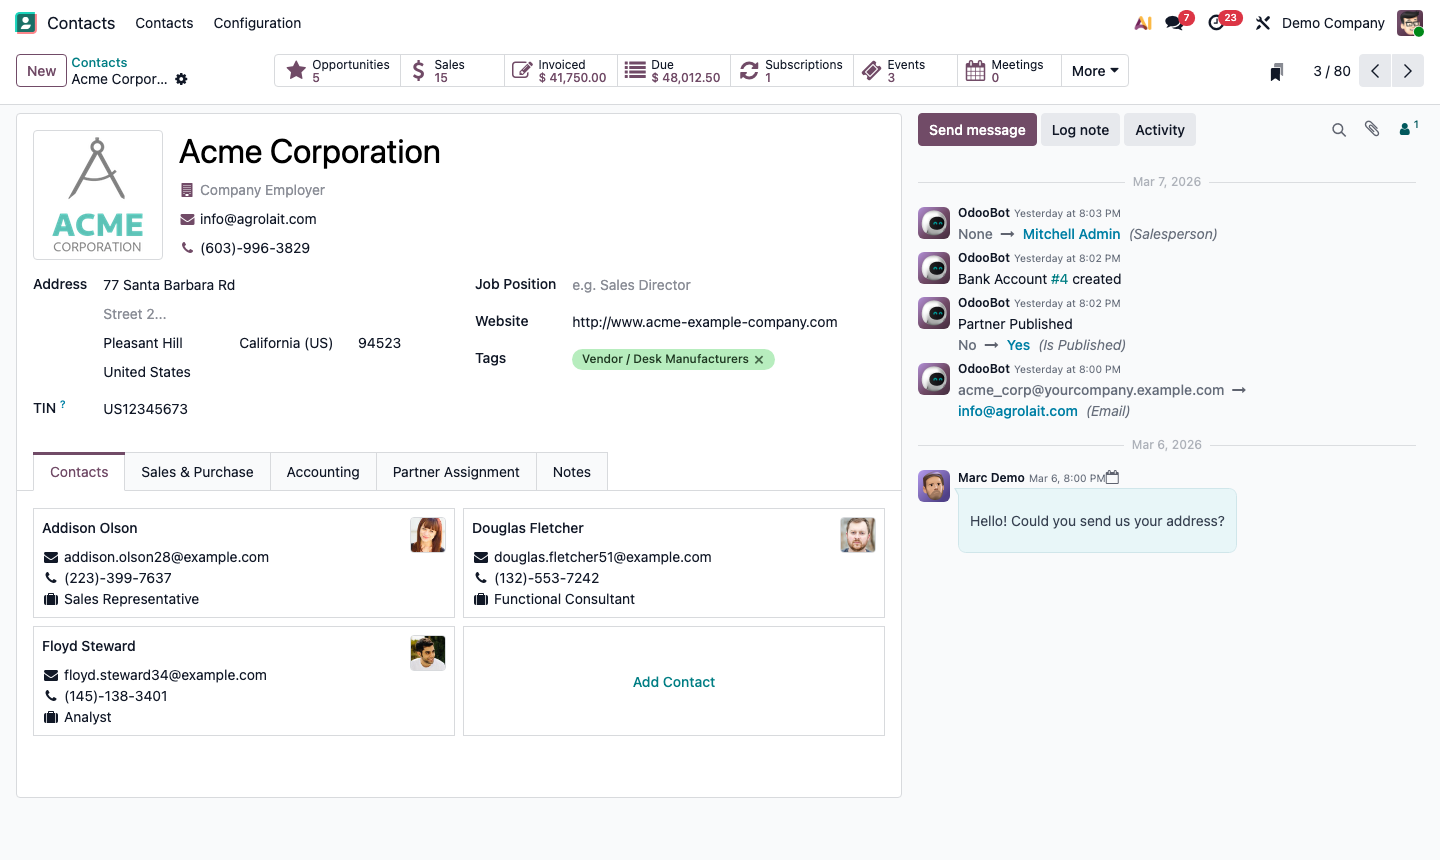The height and width of the screenshot is (860, 1440).
Task: View attachments using the paperclip icon
Action: click(1371, 129)
